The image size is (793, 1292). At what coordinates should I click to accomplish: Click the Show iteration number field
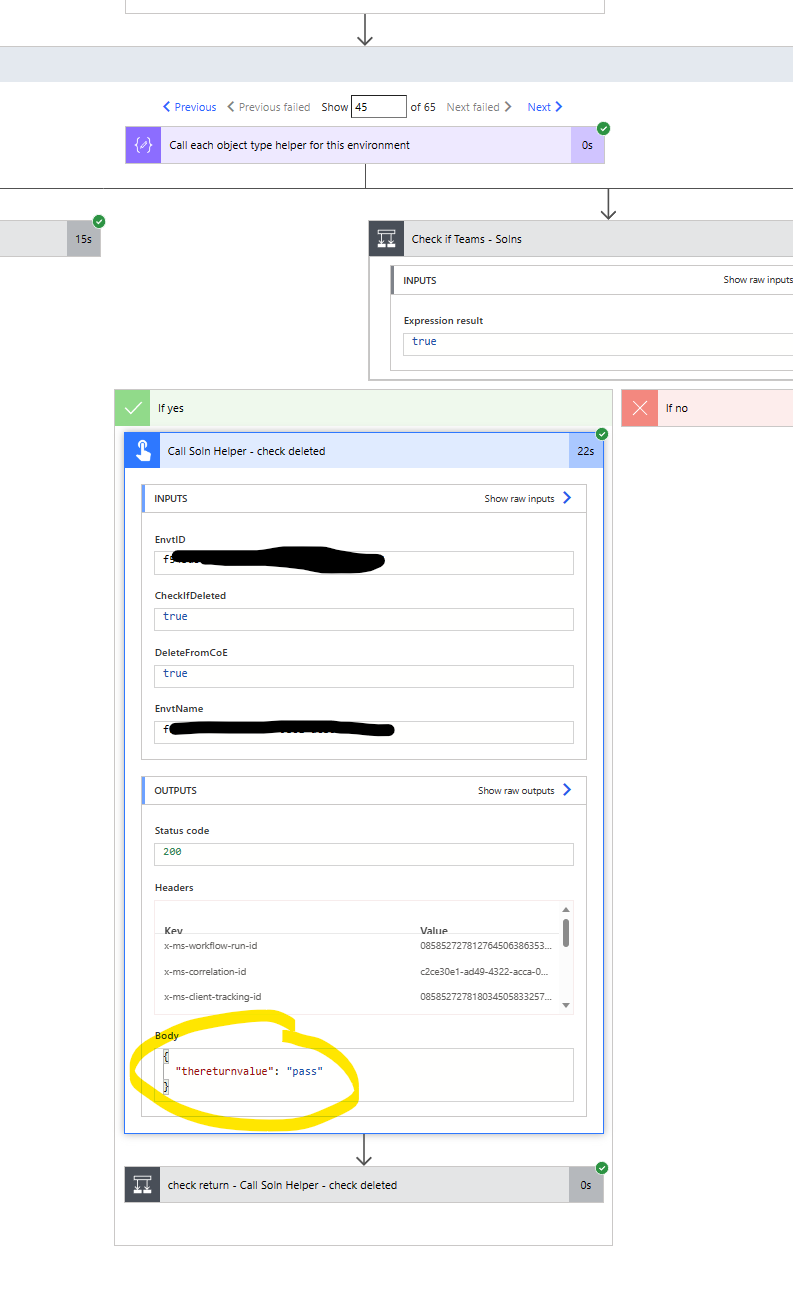tap(379, 107)
